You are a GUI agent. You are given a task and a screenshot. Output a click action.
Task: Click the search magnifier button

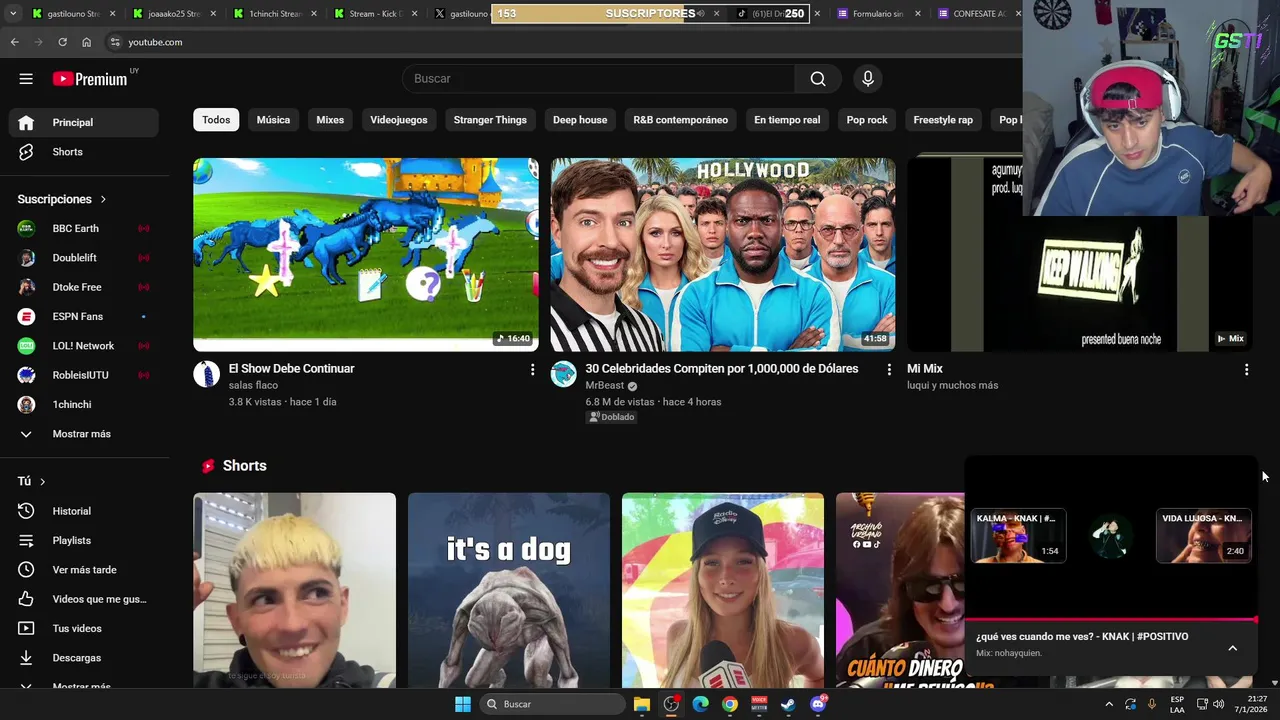(x=818, y=79)
